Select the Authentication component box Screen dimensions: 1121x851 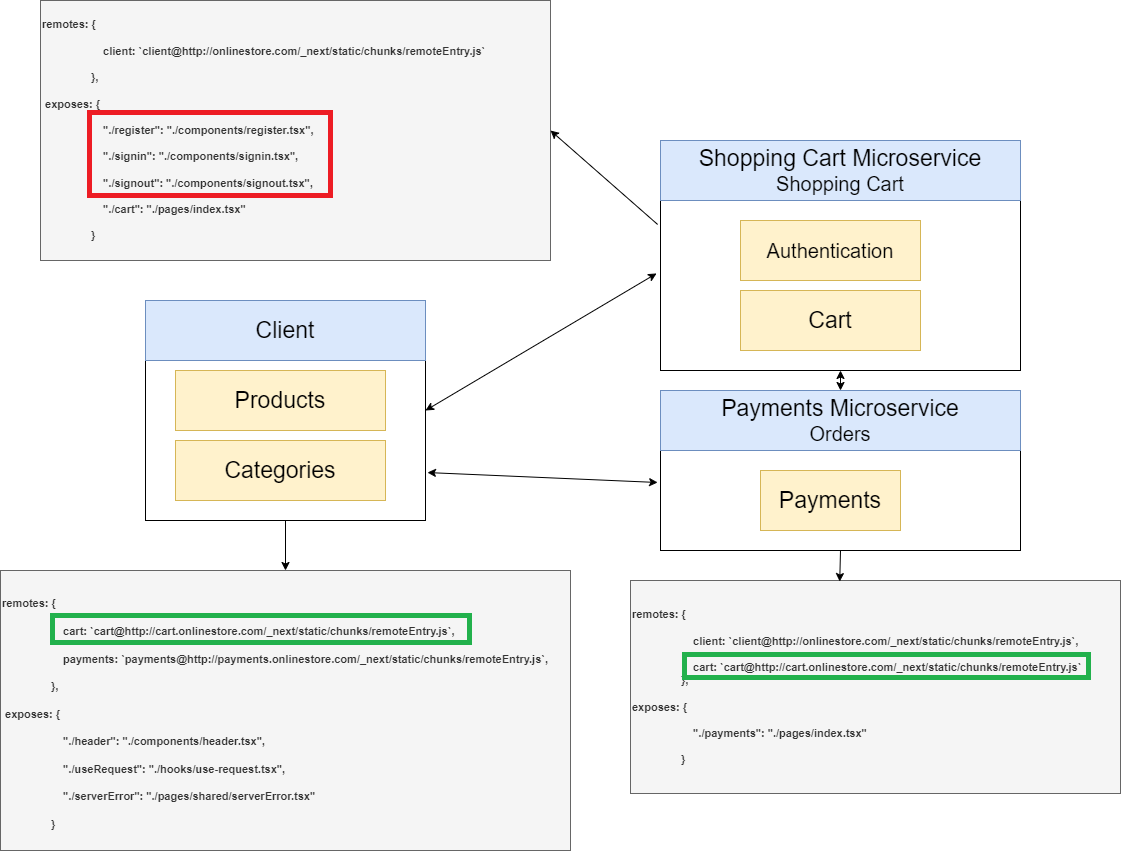[x=830, y=251]
